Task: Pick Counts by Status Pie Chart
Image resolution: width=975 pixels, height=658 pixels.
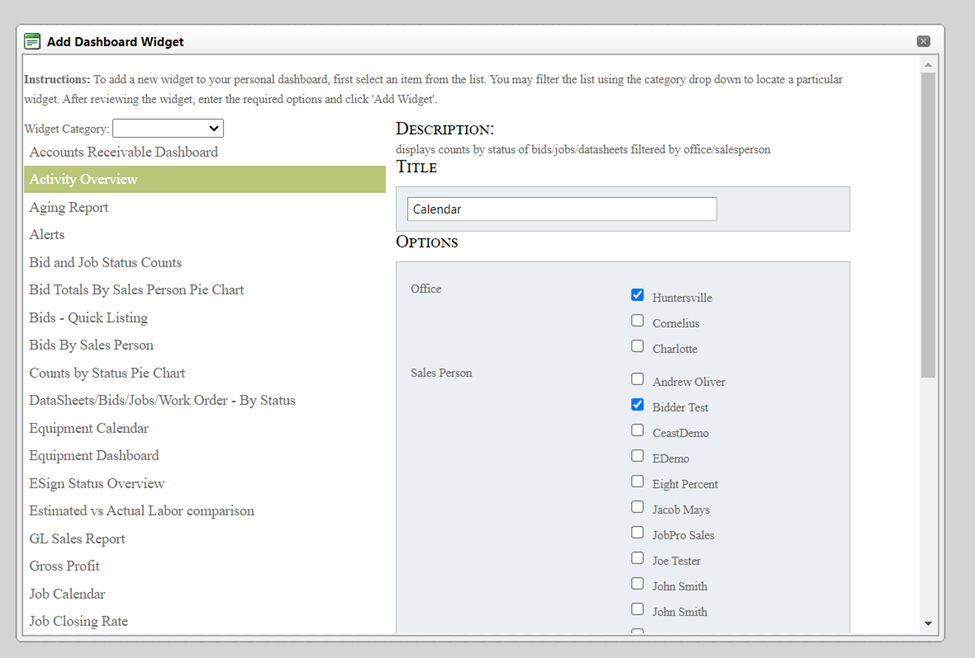Action: pos(107,373)
